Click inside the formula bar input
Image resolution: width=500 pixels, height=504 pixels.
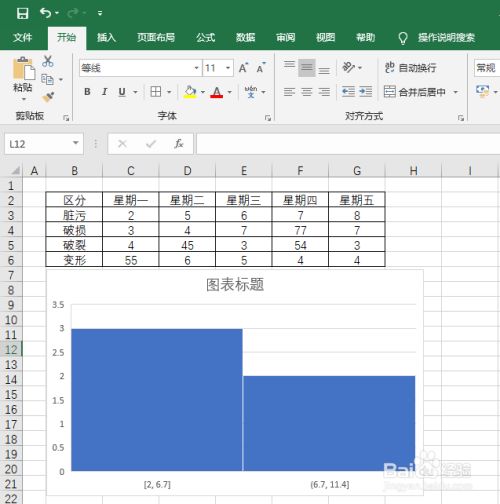[348, 144]
